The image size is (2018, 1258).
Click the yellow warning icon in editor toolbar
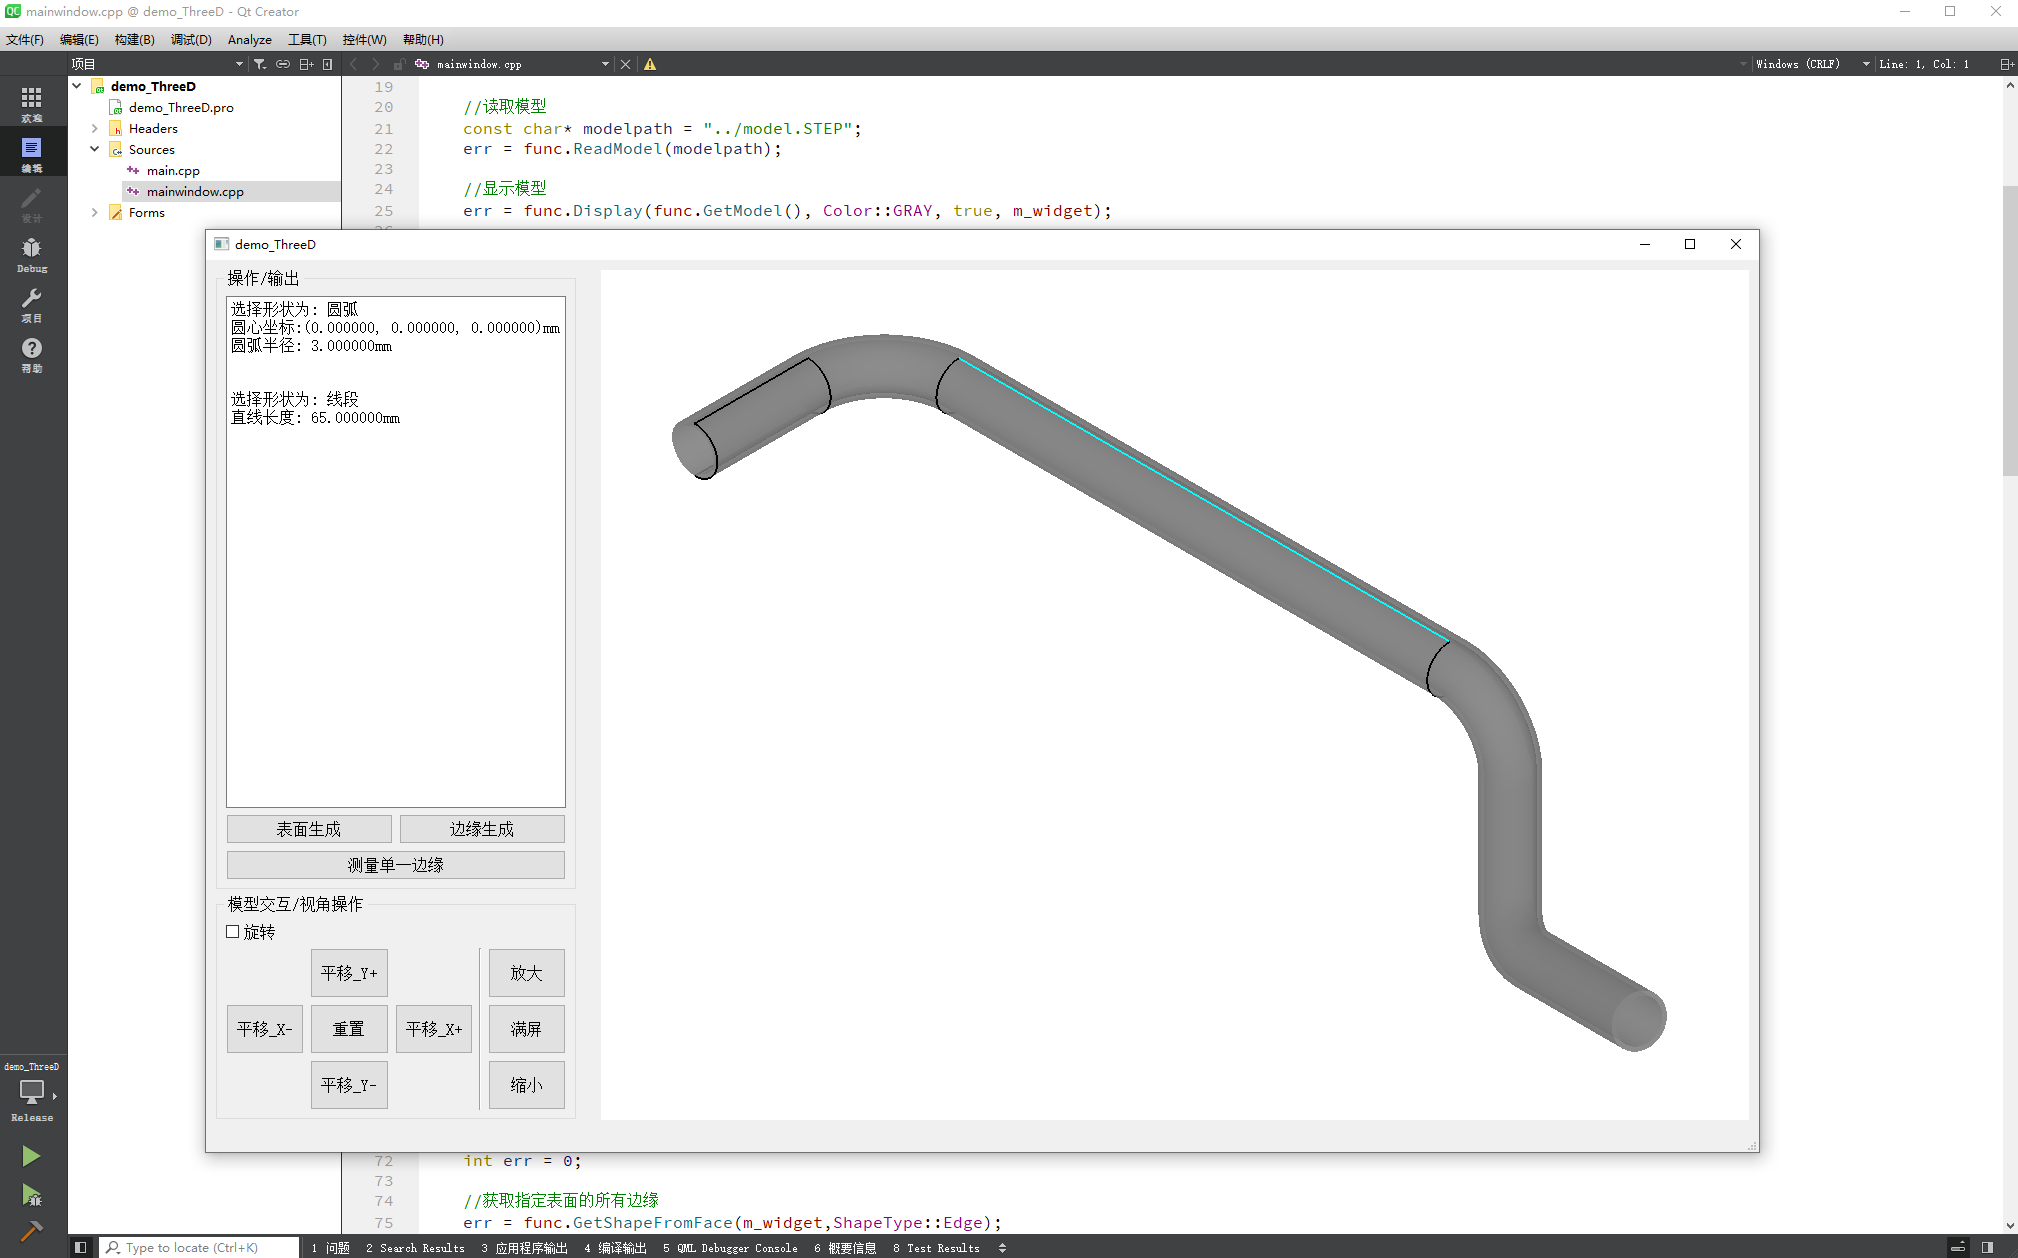[650, 64]
